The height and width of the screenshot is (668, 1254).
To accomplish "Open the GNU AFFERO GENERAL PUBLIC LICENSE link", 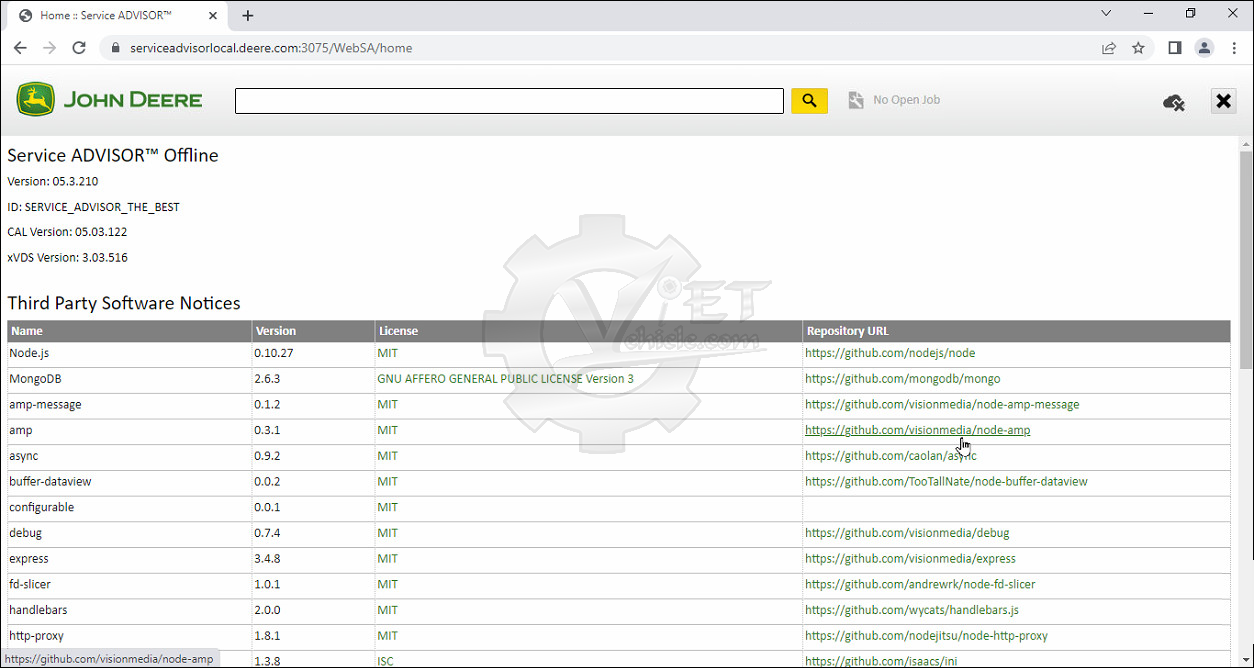I will (505, 379).
